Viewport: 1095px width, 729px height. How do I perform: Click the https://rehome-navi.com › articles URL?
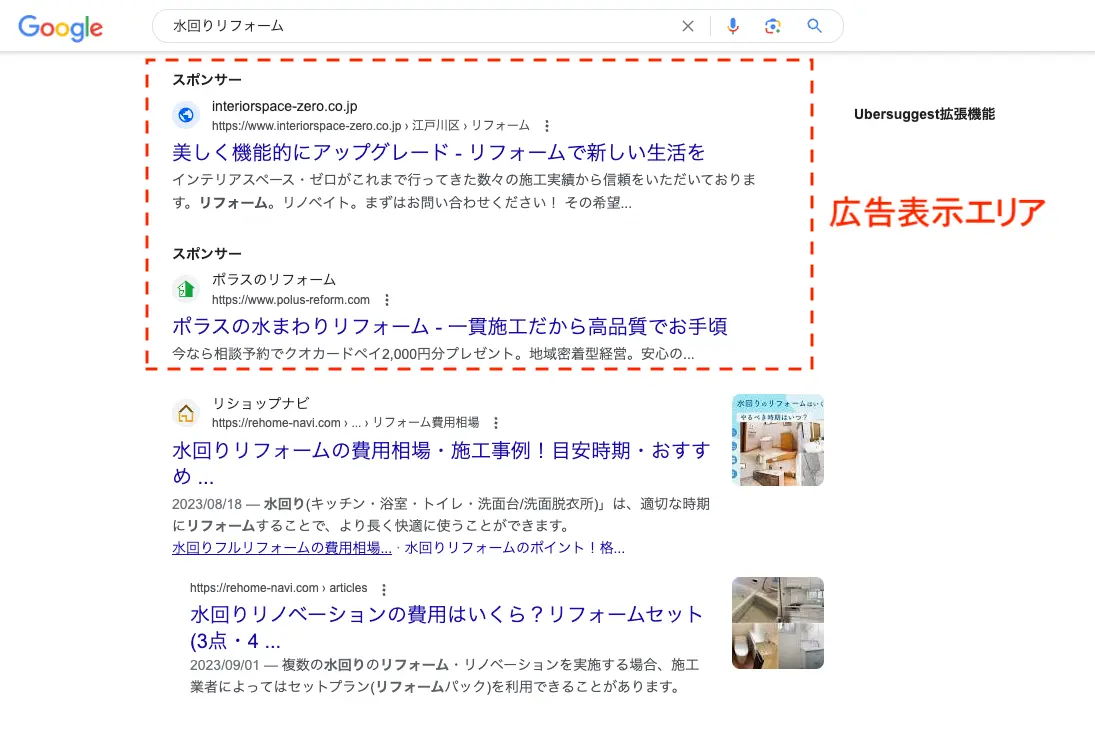point(279,588)
